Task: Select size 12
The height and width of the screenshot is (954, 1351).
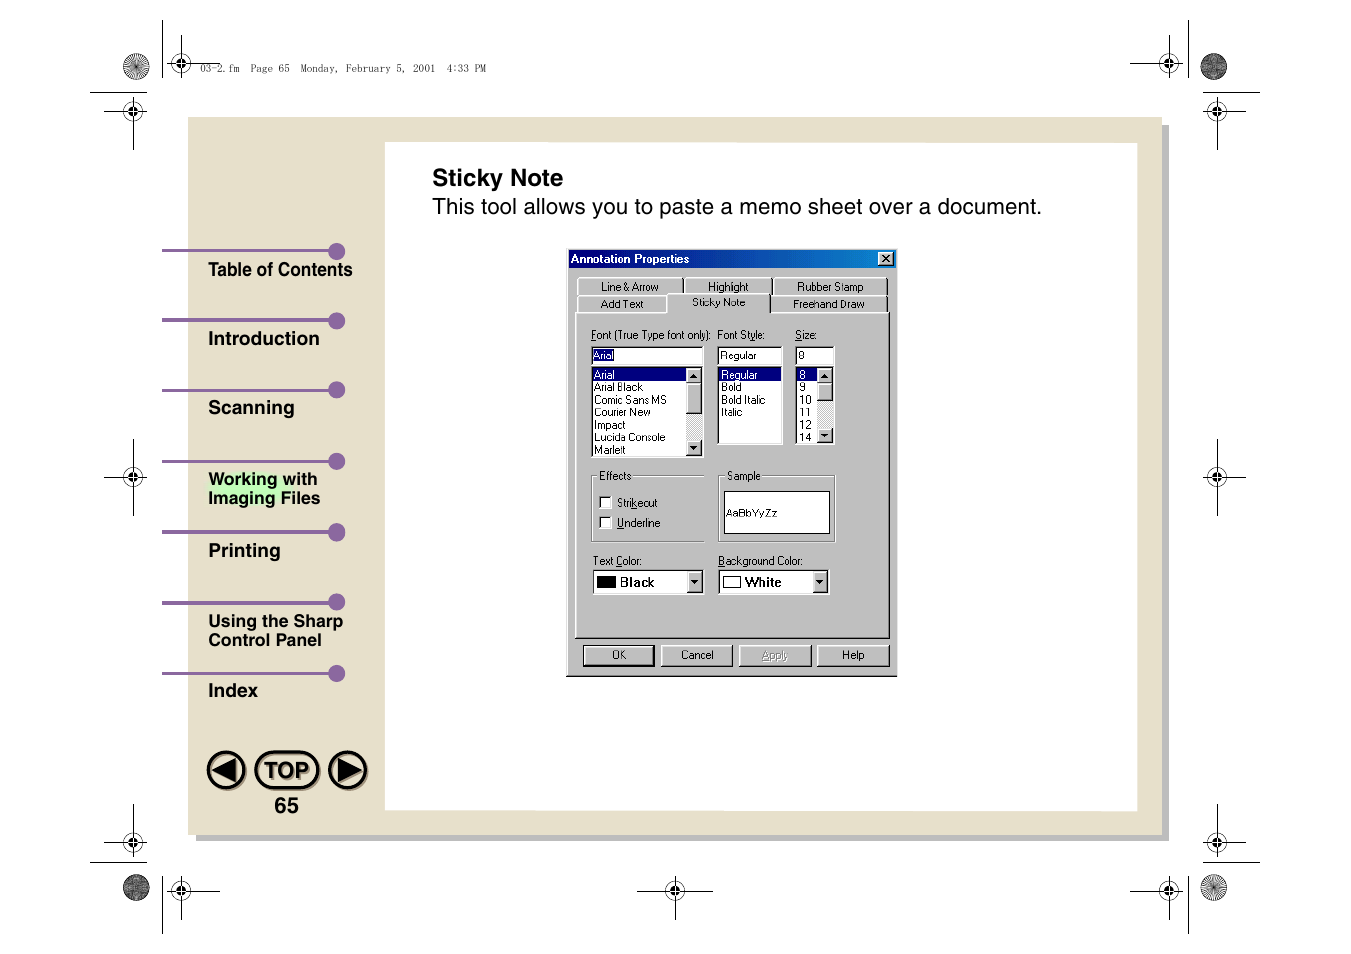Action: point(807,425)
